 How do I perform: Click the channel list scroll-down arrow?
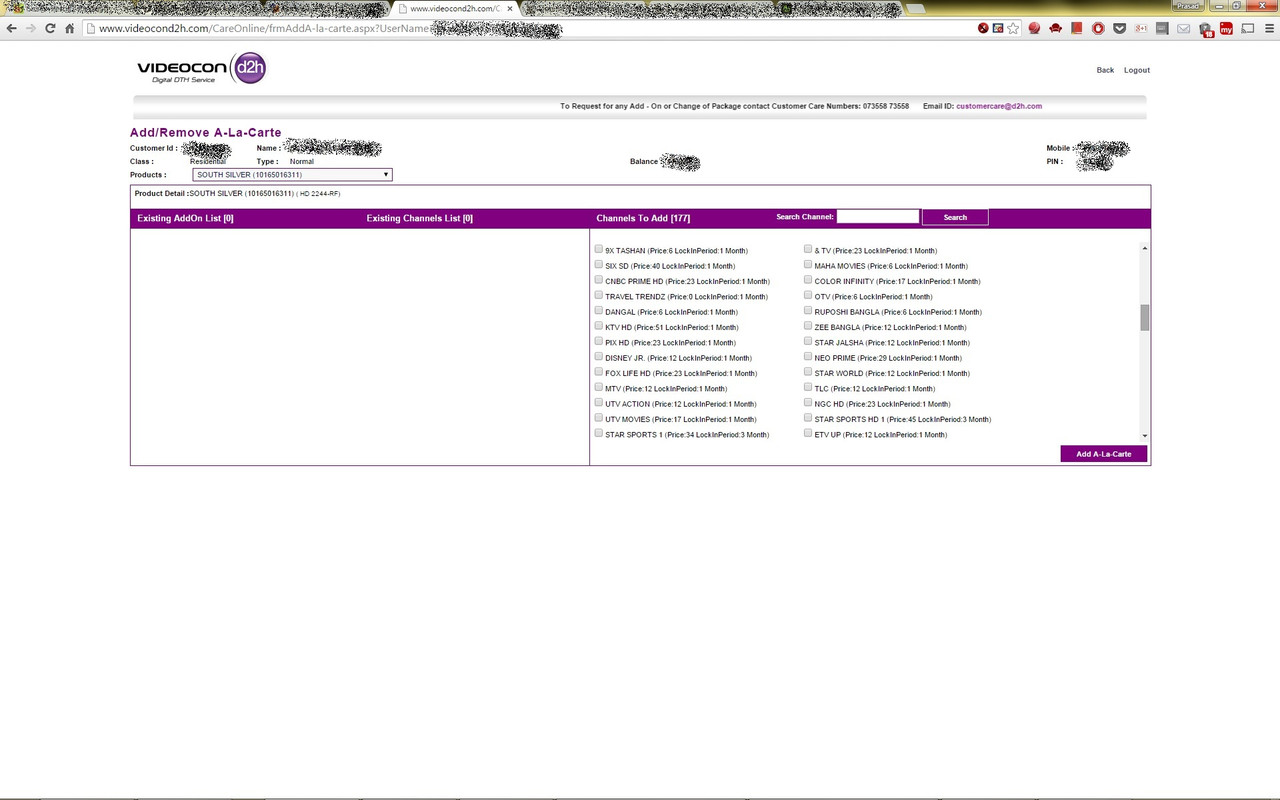[1145, 436]
